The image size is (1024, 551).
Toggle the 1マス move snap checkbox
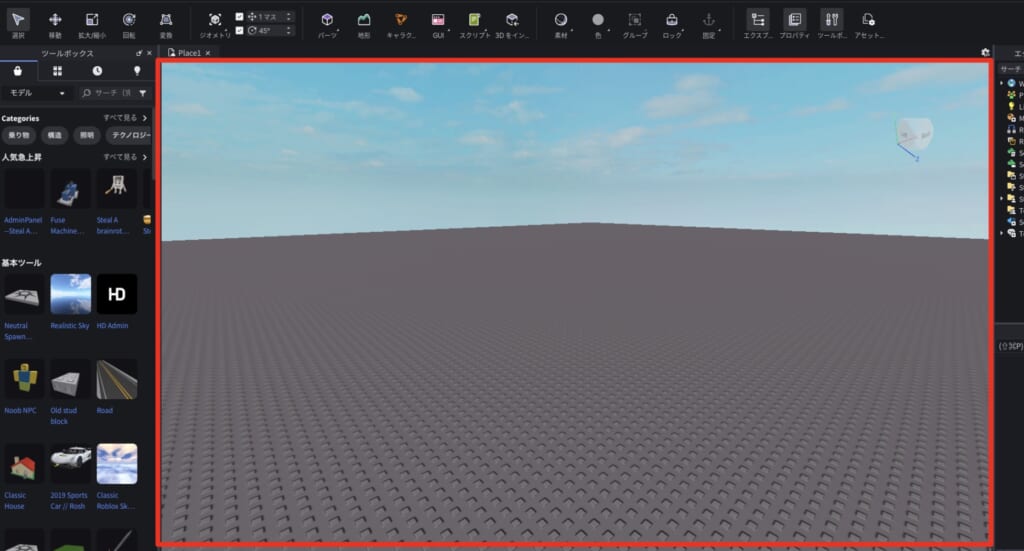tap(239, 16)
